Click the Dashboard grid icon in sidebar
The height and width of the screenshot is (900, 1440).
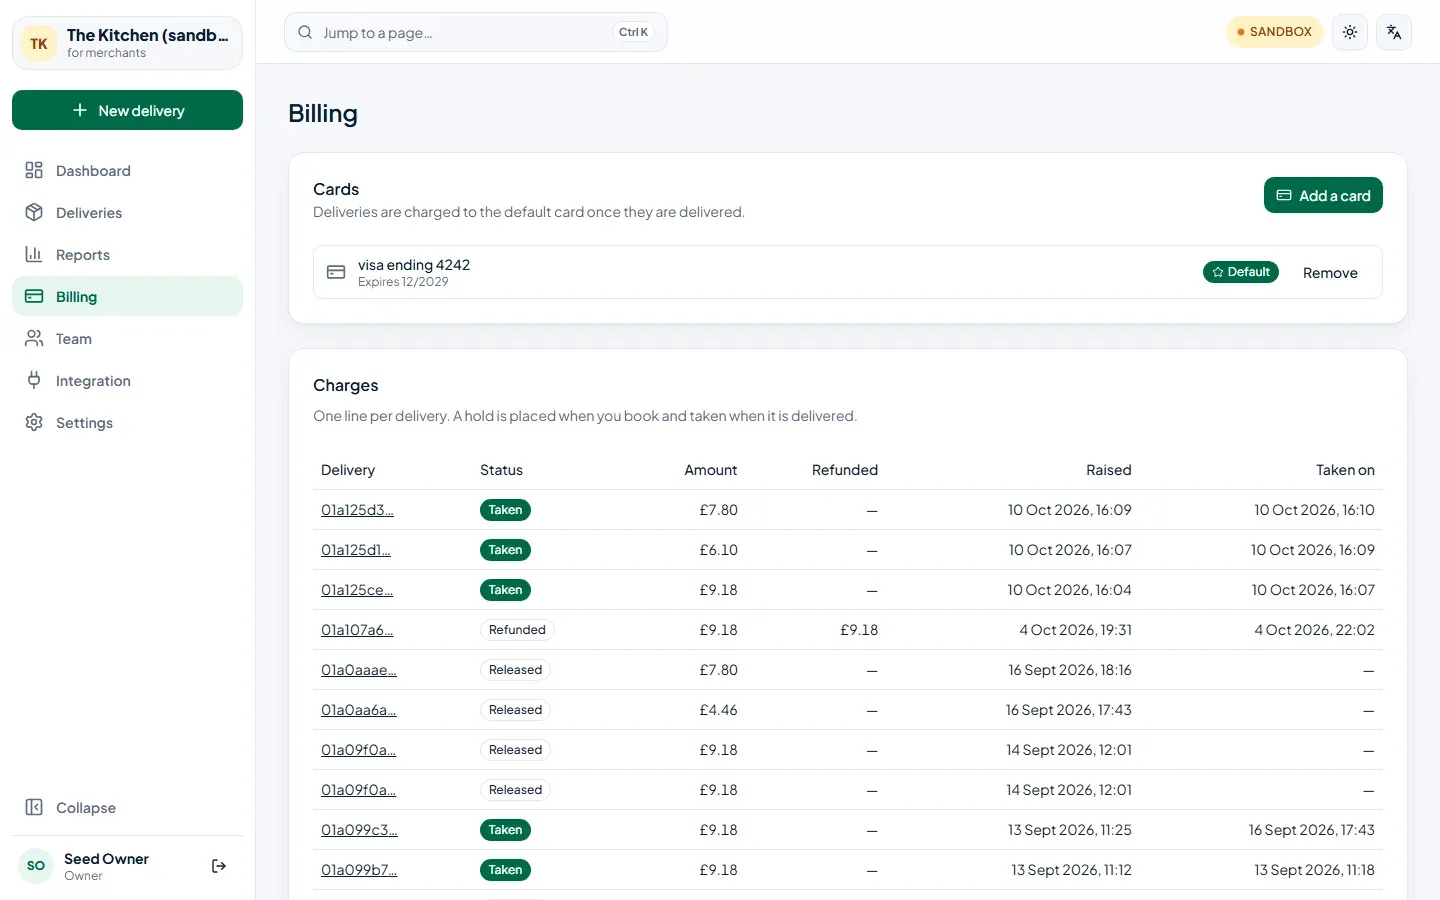pyautogui.click(x=34, y=170)
